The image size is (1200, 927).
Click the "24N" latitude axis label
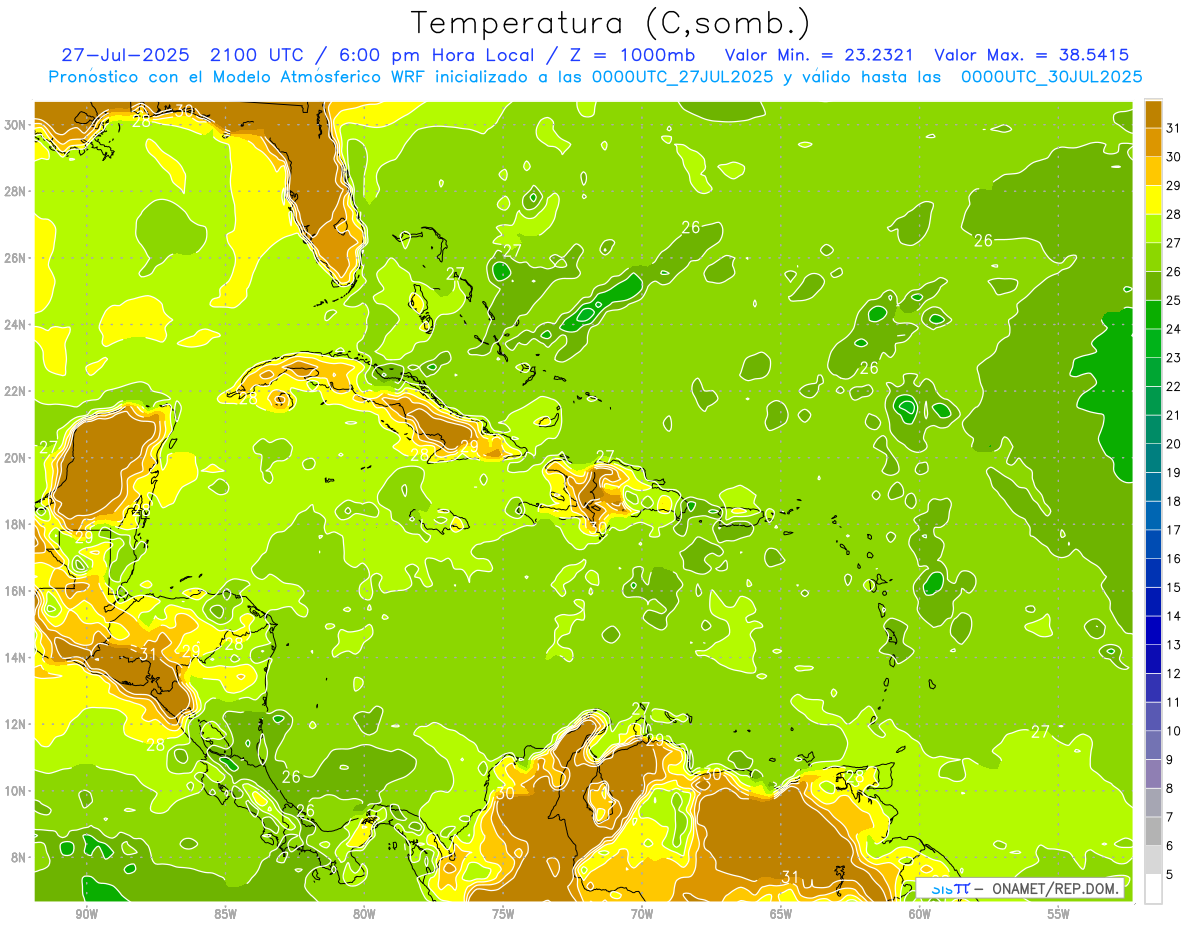point(15,324)
